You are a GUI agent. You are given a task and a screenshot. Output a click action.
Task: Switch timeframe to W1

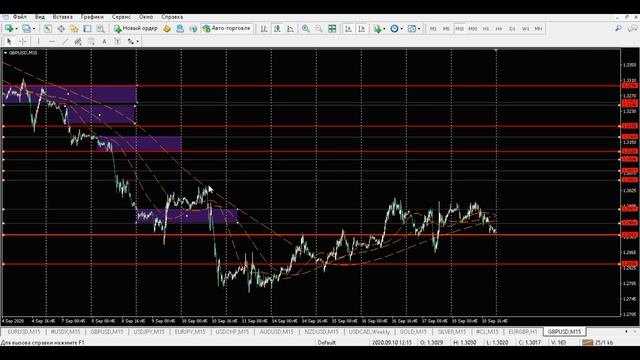[525, 29]
